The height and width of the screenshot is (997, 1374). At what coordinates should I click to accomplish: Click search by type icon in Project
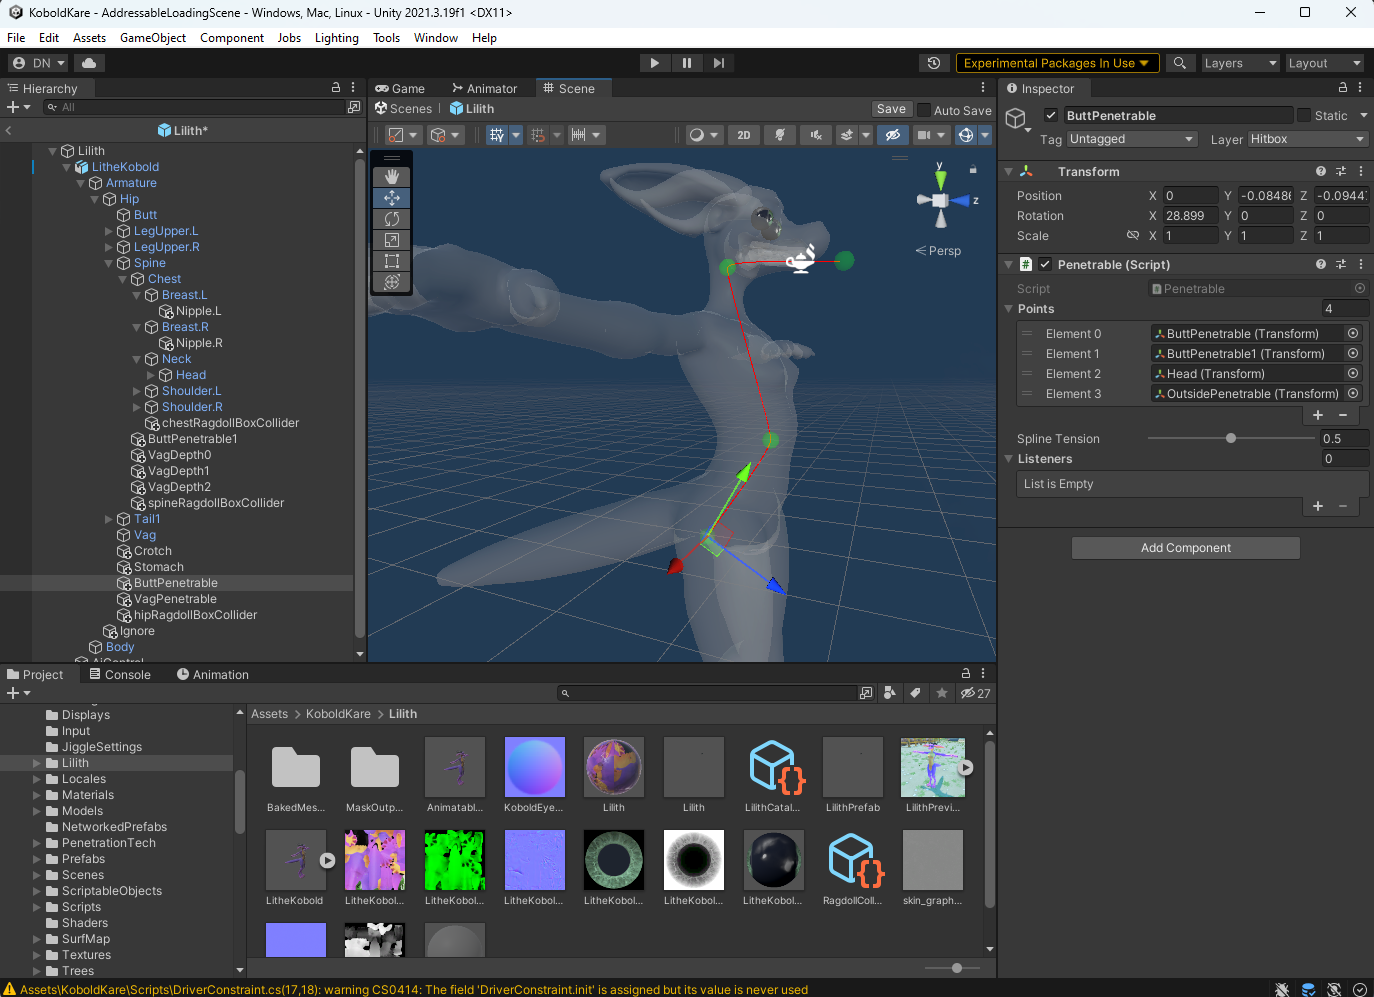point(889,693)
